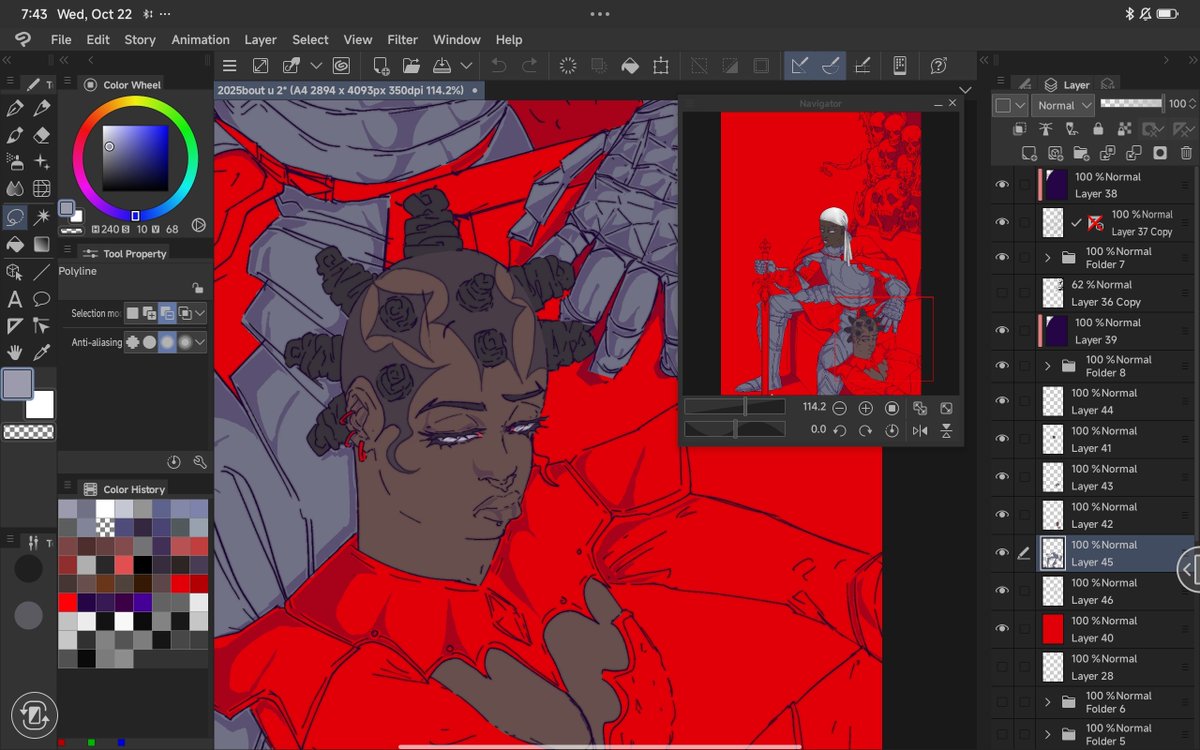
Task: Toggle visibility of Folder 7
Action: tap(1002, 257)
